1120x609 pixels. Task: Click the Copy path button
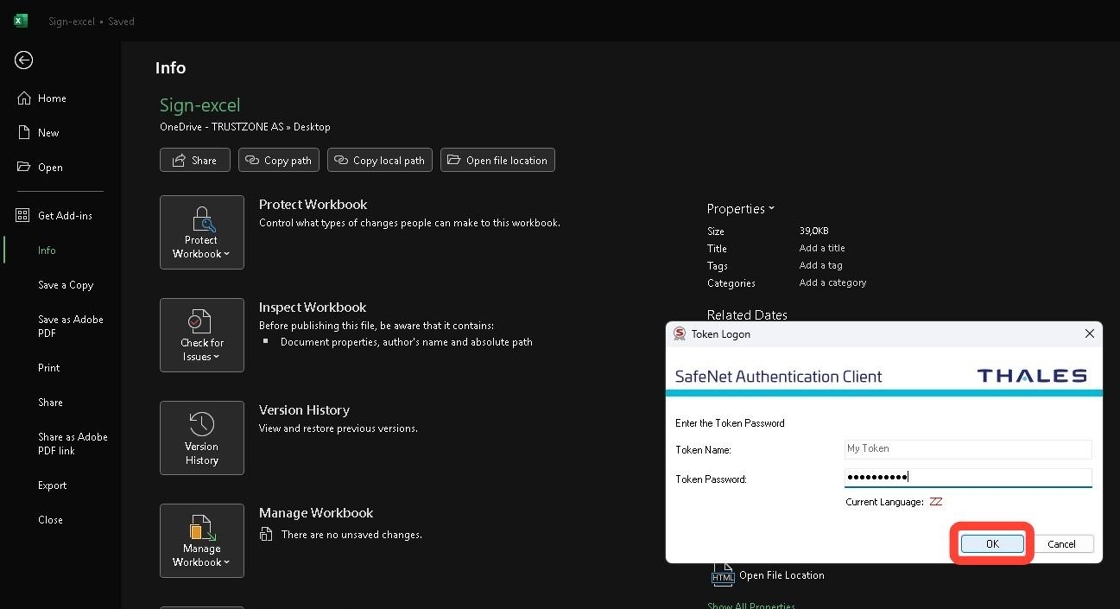click(x=279, y=160)
